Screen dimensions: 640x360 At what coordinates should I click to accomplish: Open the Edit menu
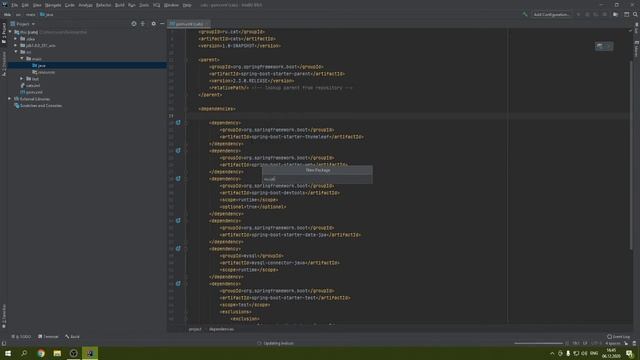pos(25,5)
